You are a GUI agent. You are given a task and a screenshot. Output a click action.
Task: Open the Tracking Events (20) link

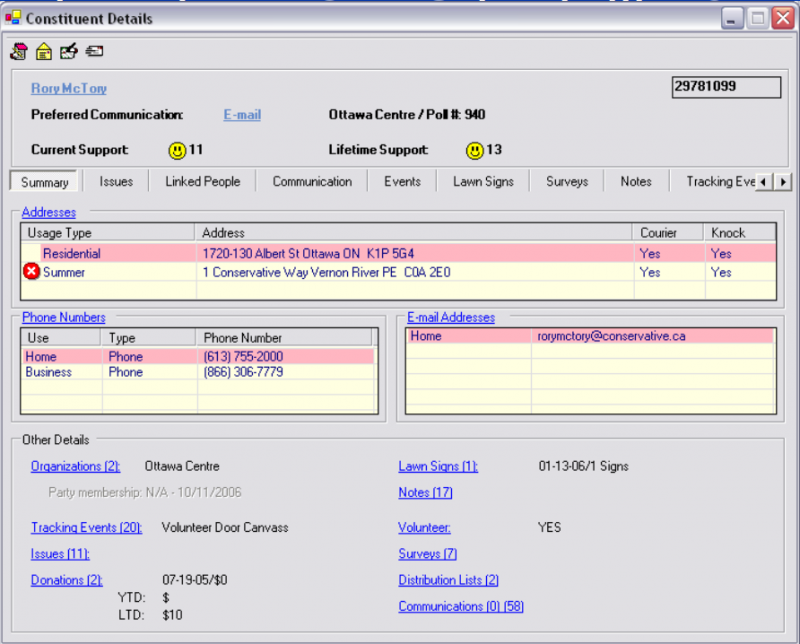[x=86, y=527]
